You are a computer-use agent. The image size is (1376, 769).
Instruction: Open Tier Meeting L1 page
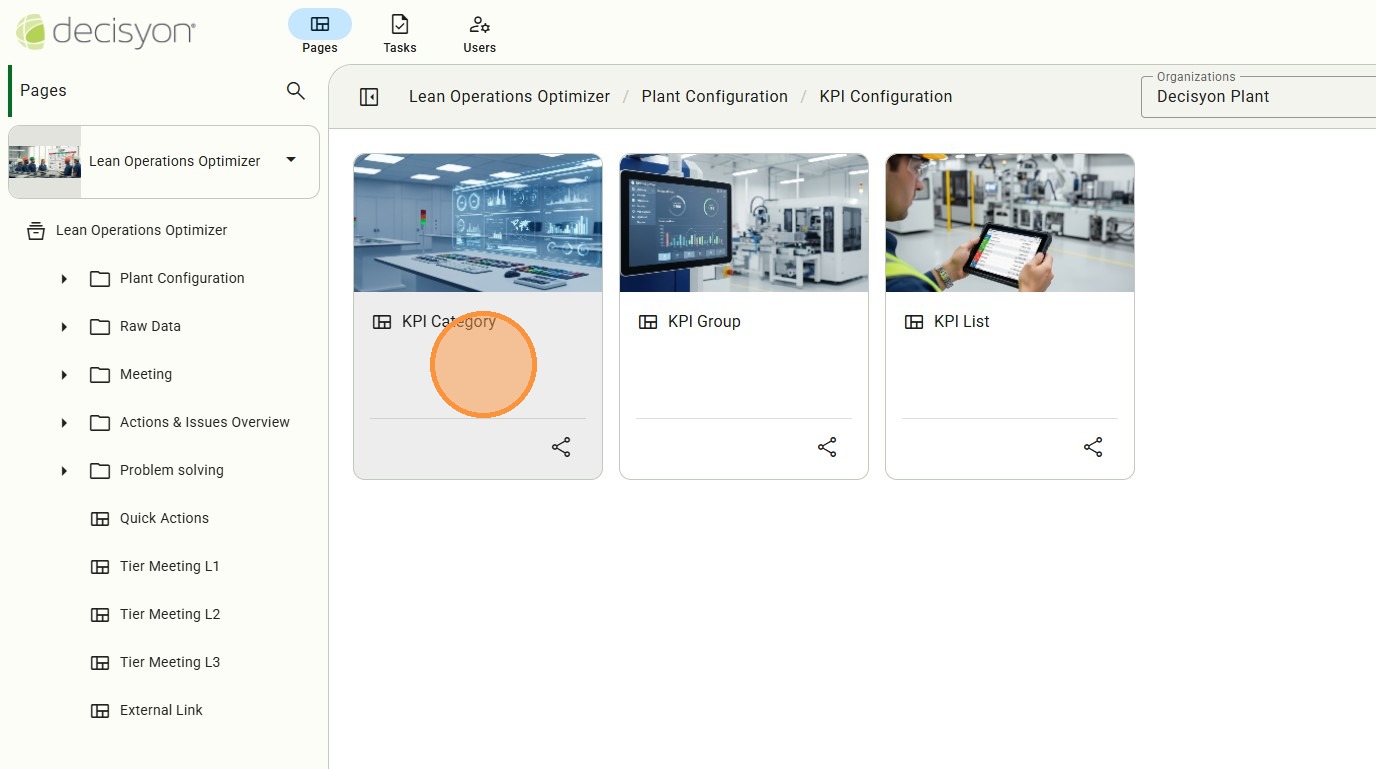click(x=169, y=566)
